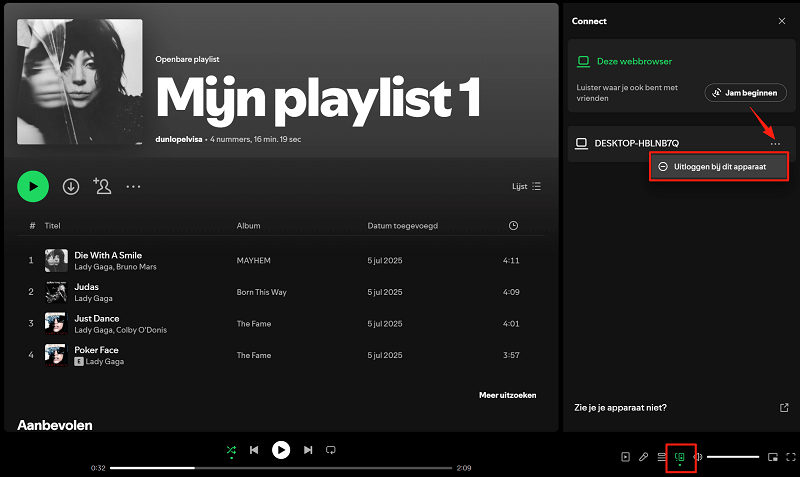Open the 'Just Dance' track title
The image size is (800, 477).
click(x=97, y=318)
